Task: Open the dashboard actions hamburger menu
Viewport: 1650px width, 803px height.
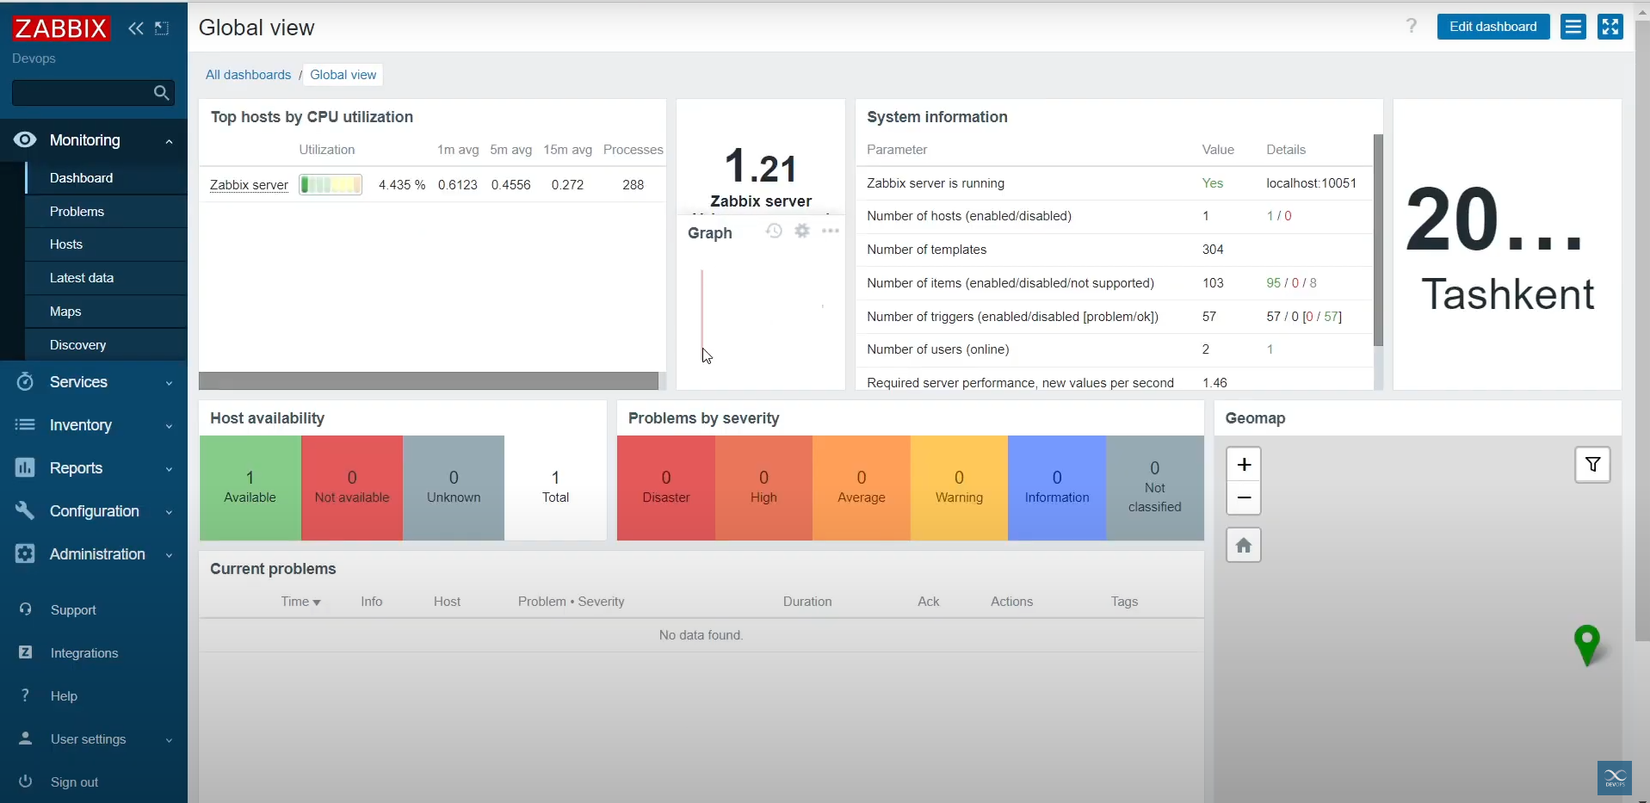Action: [1573, 27]
